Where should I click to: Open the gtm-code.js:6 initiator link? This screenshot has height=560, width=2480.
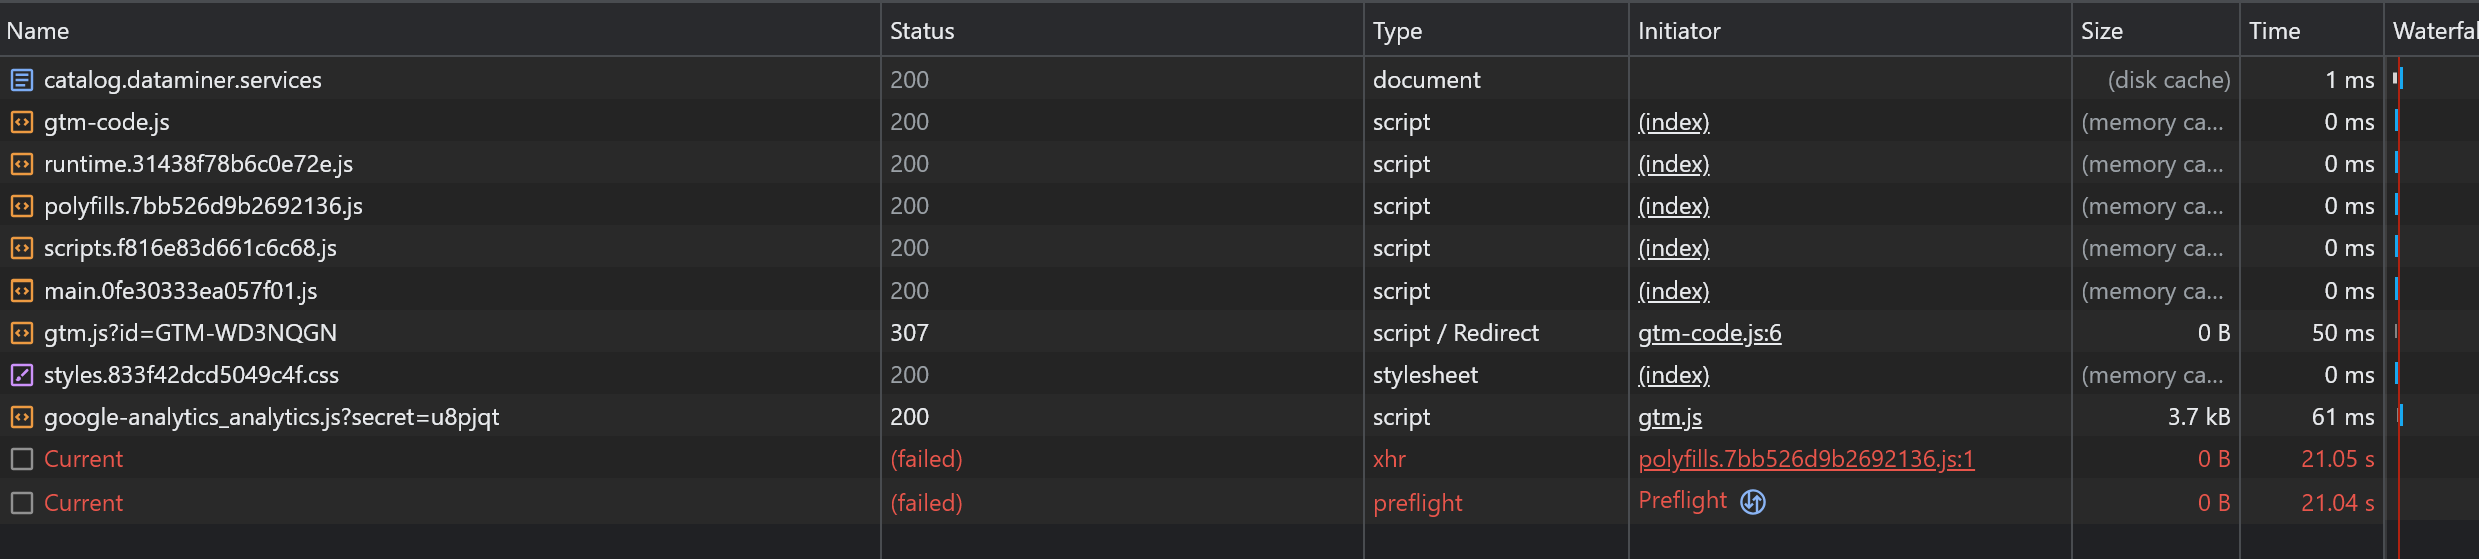(x=1709, y=333)
